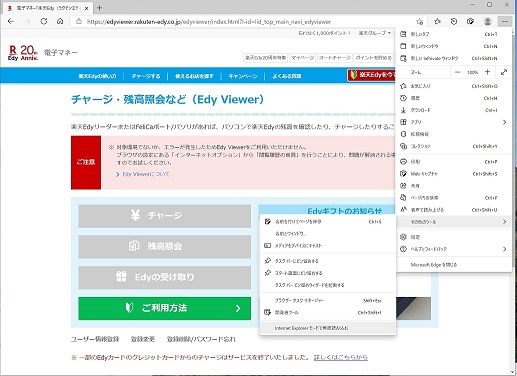Open ブラウザー タスク マネージャー
The width and height of the screenshot is (517, 376).
pyautogui.click(x=328, y=300)
